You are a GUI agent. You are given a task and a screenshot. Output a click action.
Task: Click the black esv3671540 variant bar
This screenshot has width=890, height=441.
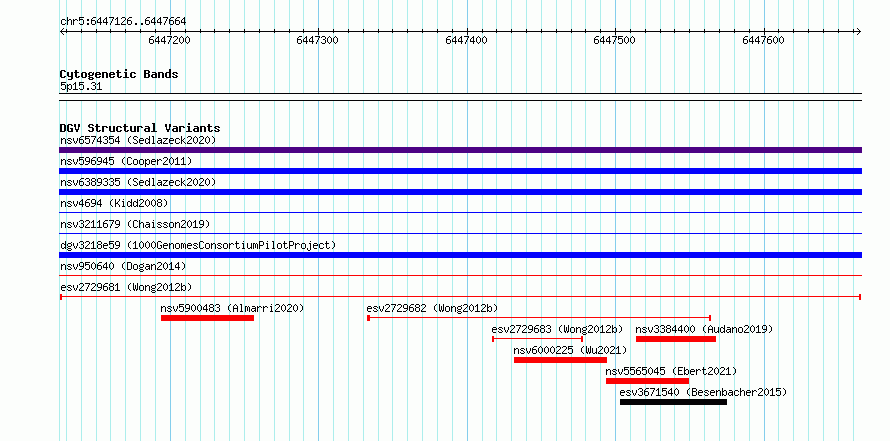pyautogui.click(x=673, y=402)
